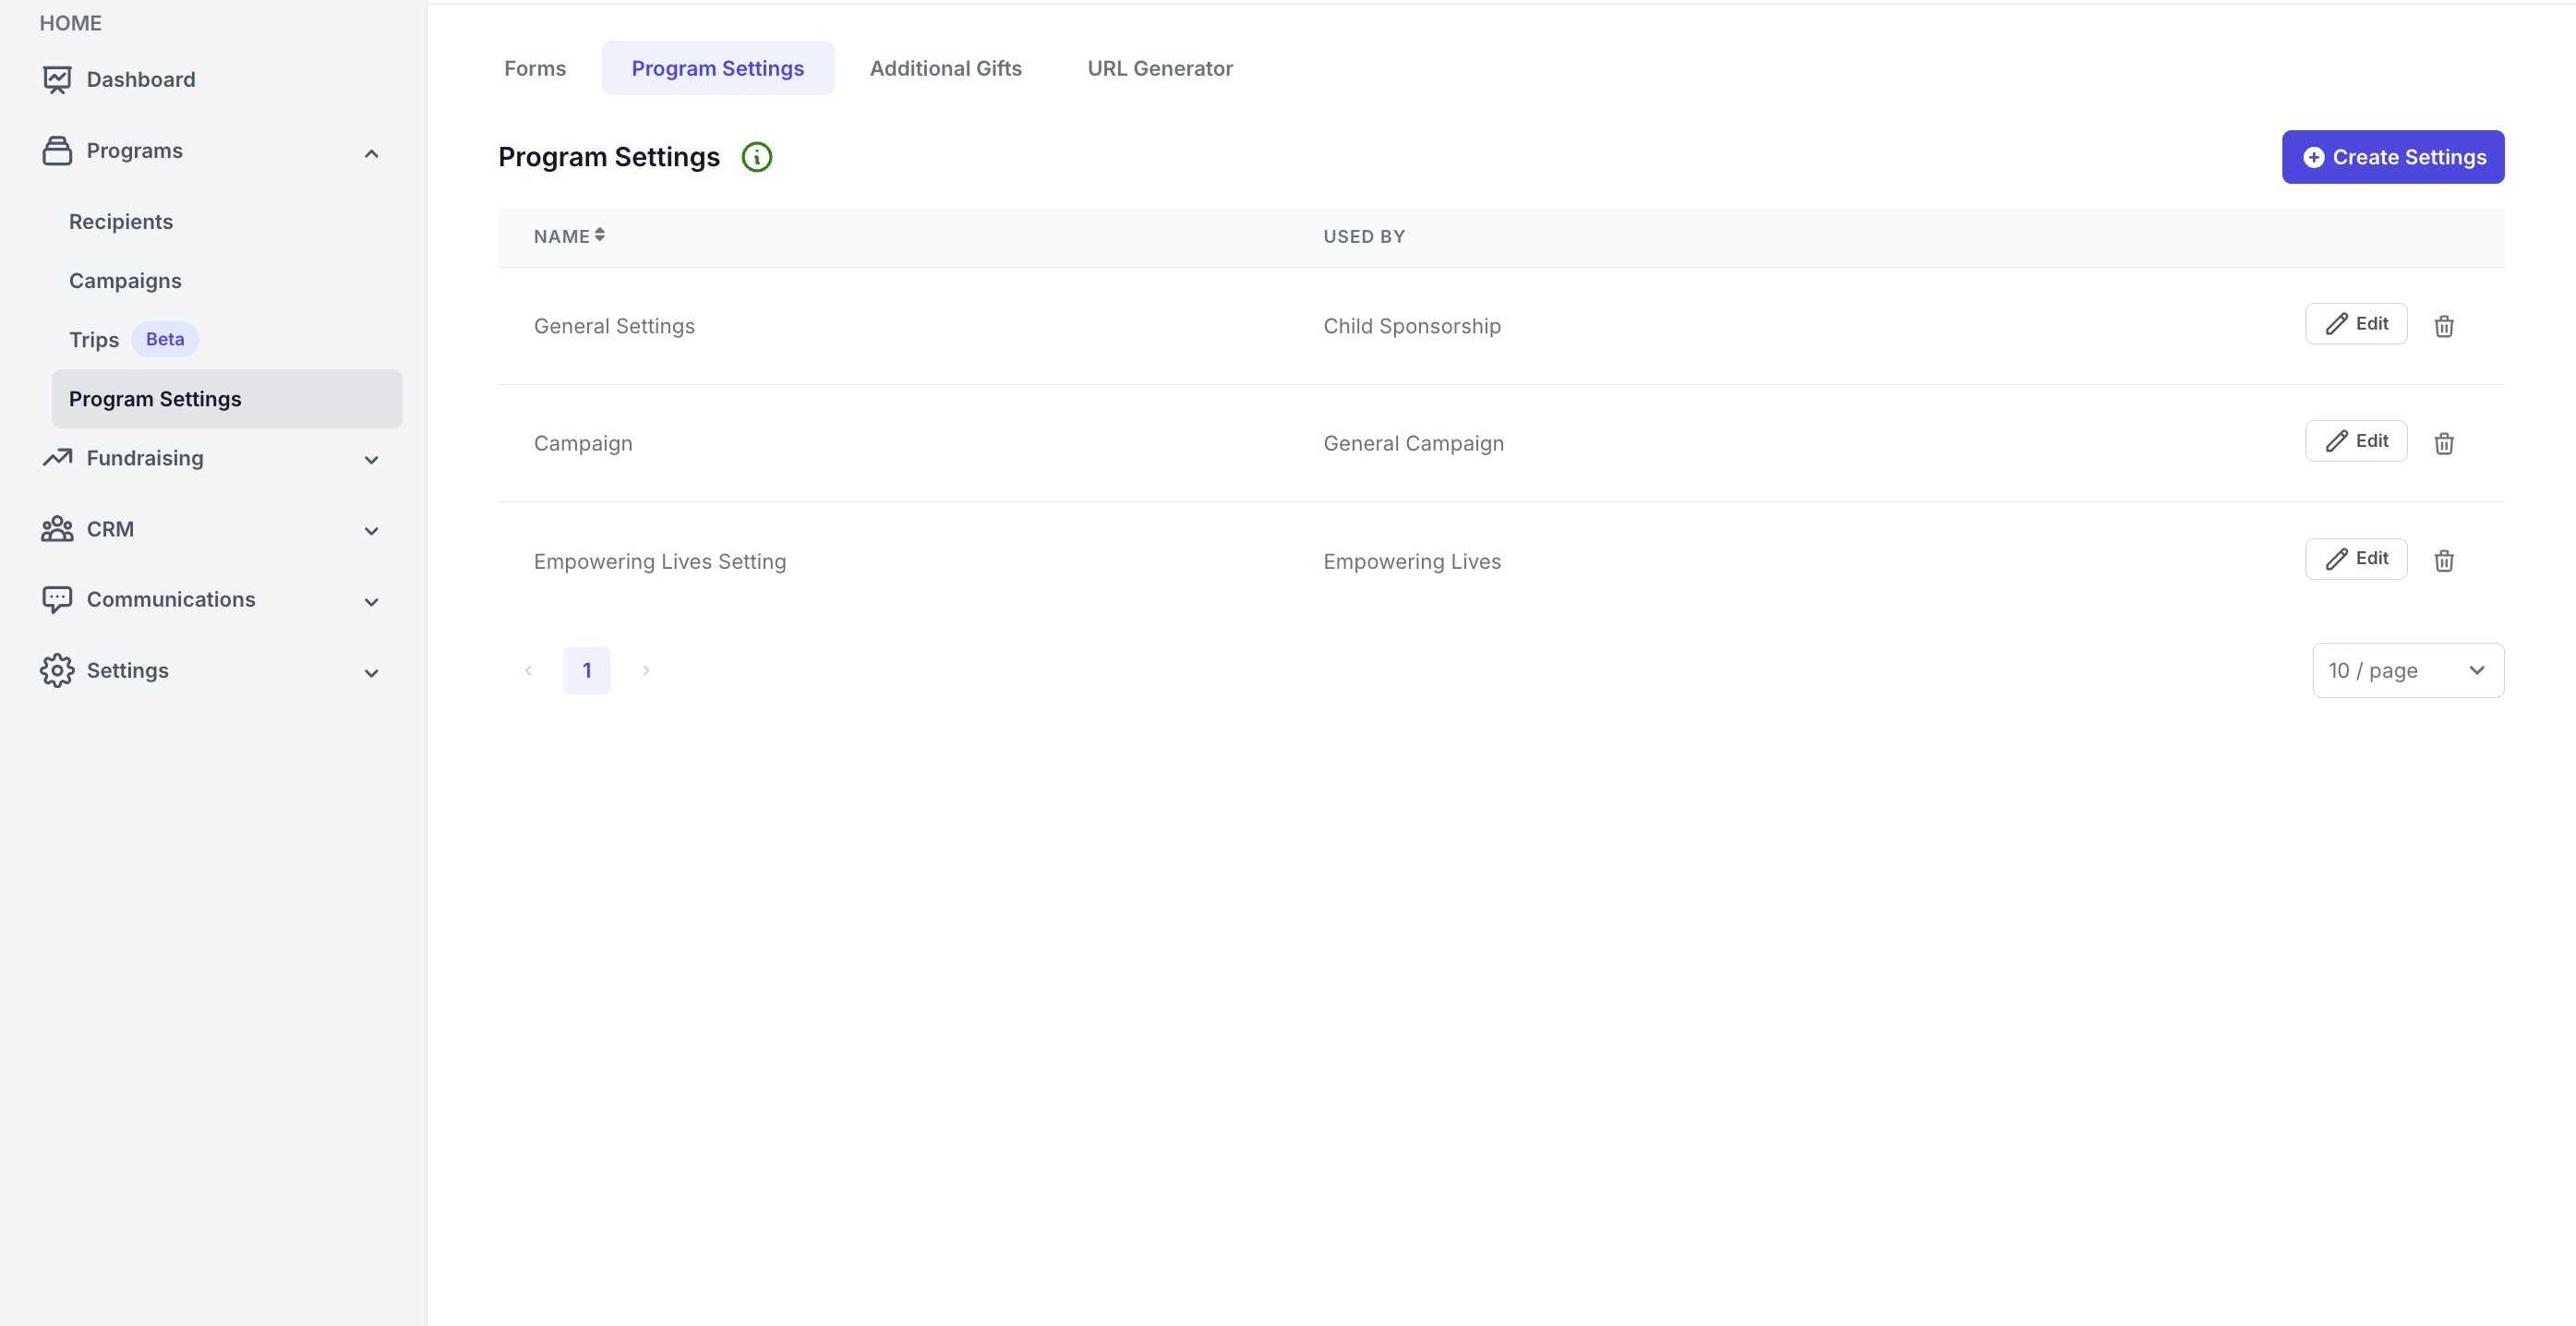Sort table by the NAME column arrows
Viewport: 2576px width, 1326px height.
[x=599, y=235]
